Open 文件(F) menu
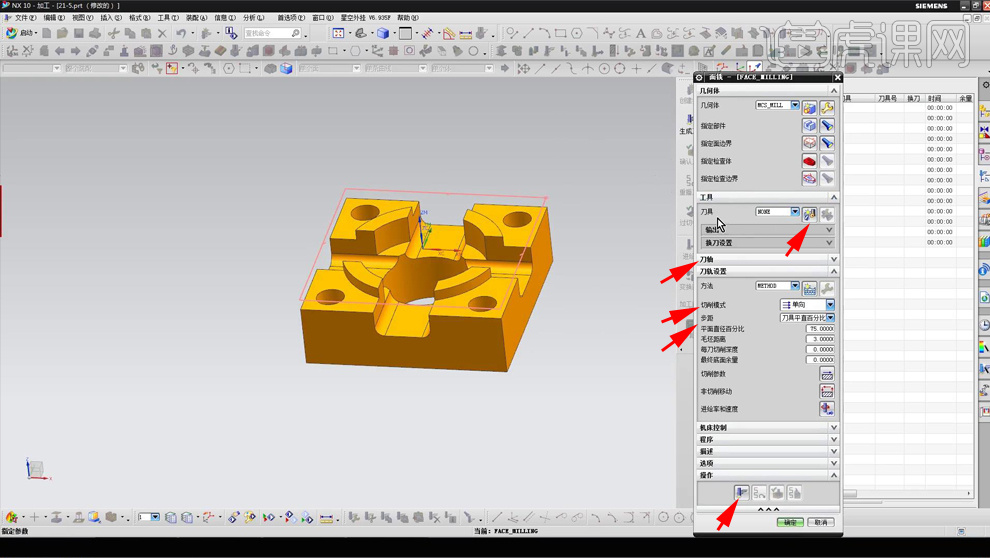The width and height of the screenshot is (990, 558). (x=25, y=18)
